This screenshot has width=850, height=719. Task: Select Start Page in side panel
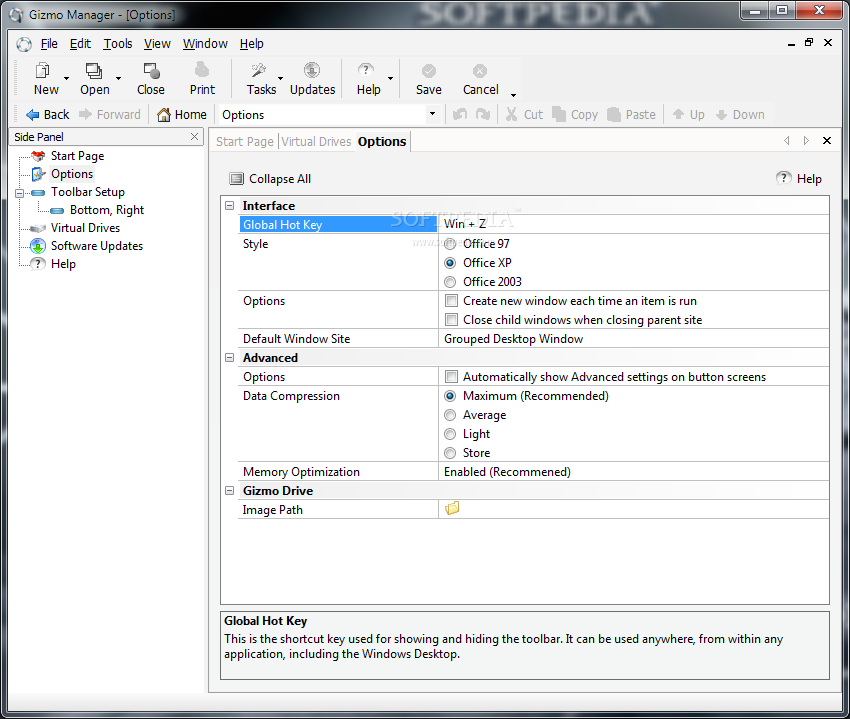pyautogui.click(x=77, y=156)
